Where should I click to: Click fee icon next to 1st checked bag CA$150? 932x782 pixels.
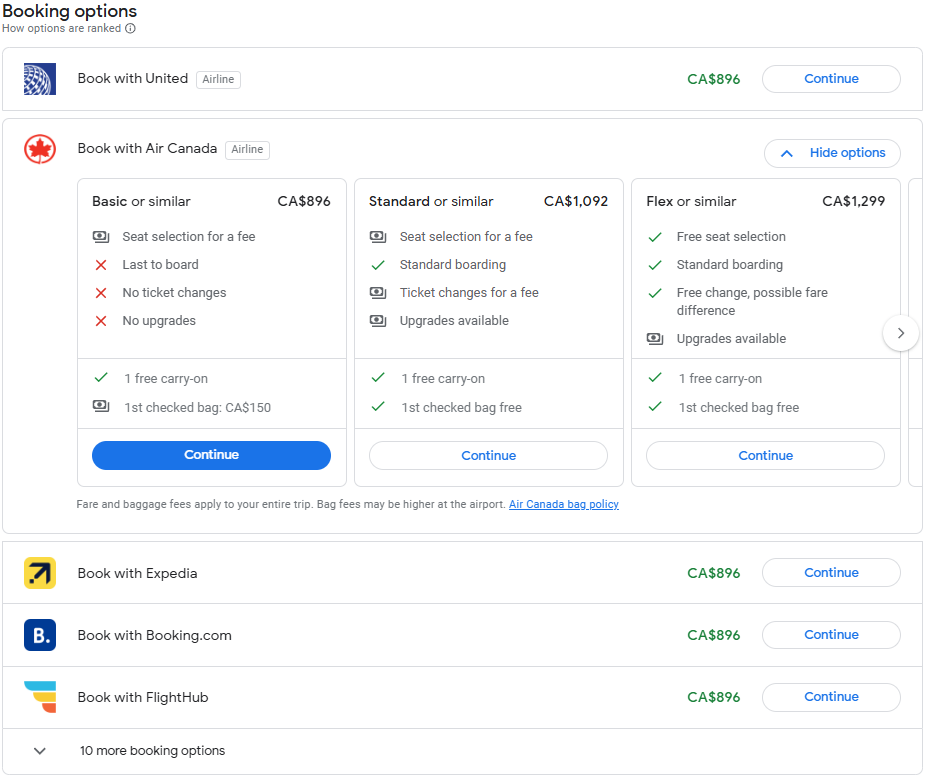click(x=101, y=407)
